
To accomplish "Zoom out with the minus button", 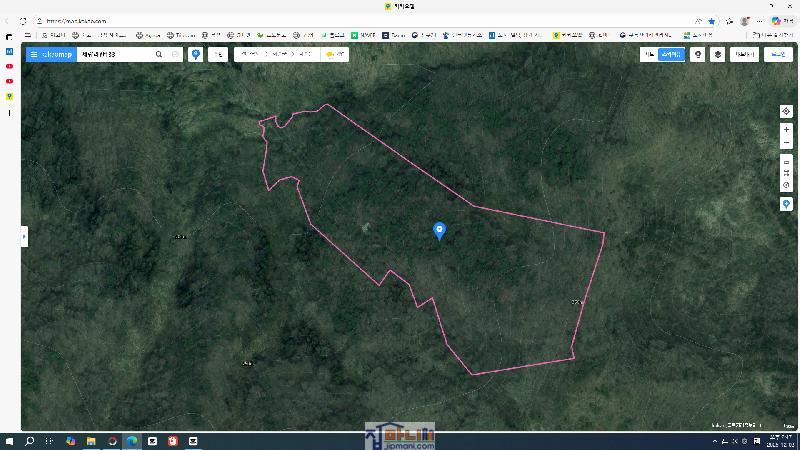I will coord(786,143).
